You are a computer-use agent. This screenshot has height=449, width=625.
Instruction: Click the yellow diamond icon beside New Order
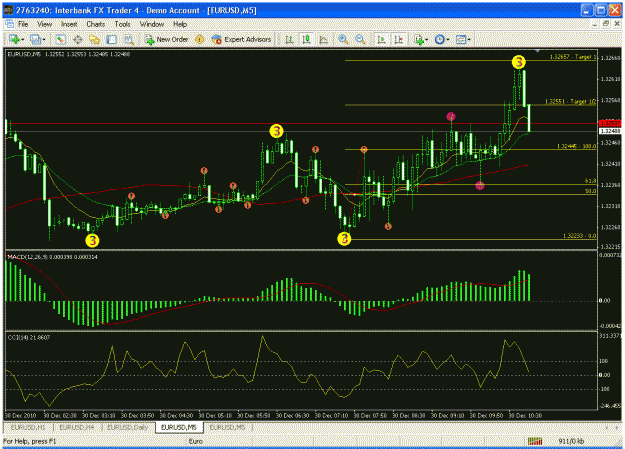199,39
